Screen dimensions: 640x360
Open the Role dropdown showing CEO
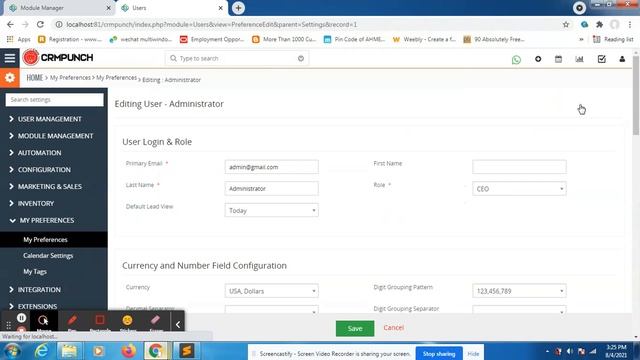[519, 189]
